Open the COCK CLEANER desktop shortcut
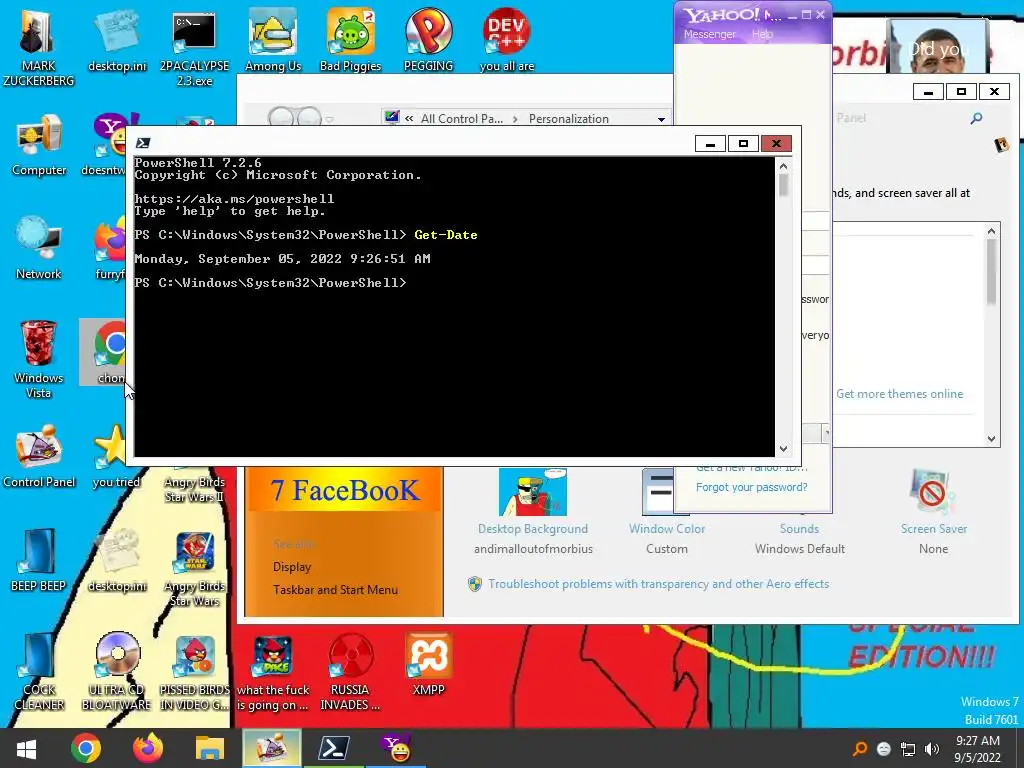Image resolution: width=1024 pixels, height=768 pixels. [x=39, y=671]
